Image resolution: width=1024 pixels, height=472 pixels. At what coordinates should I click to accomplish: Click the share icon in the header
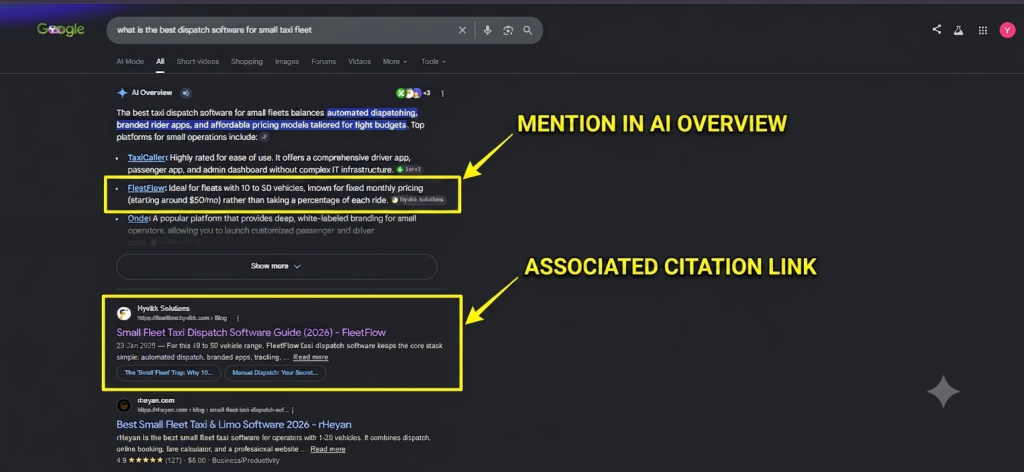coord(936,29)
